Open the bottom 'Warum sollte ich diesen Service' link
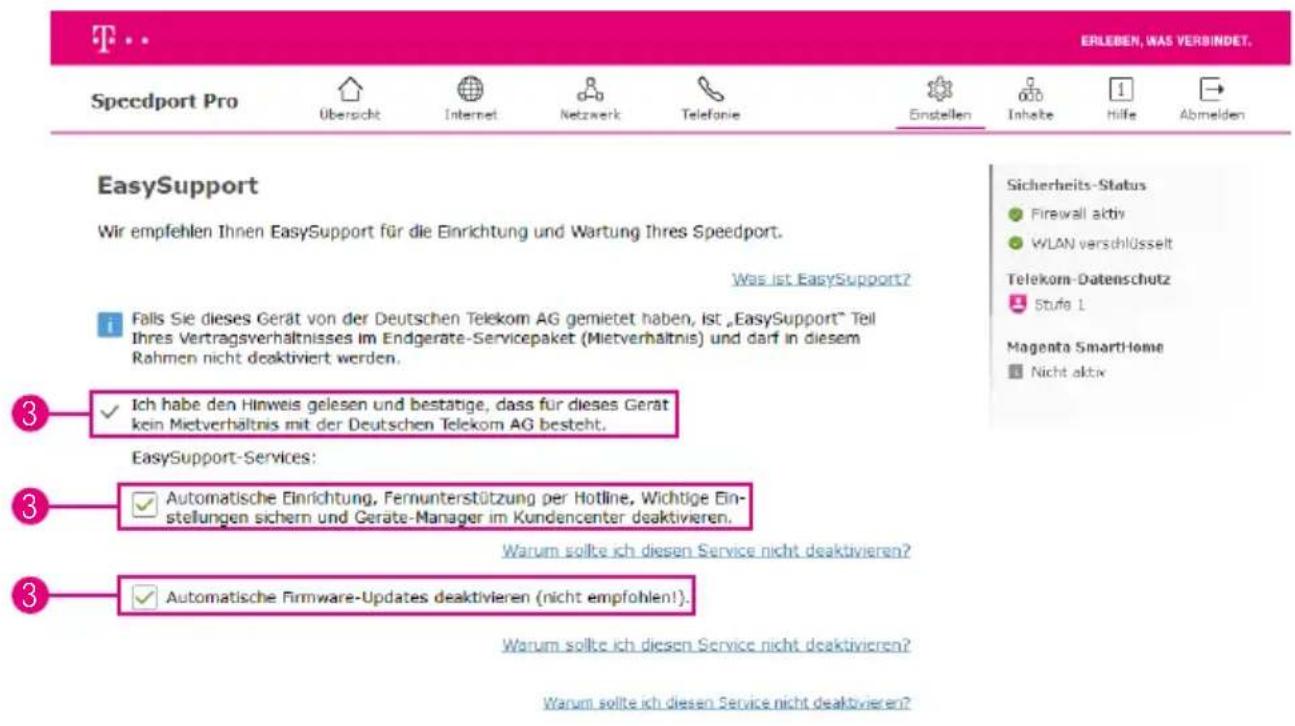1295x726 pixels. [726, 702]
